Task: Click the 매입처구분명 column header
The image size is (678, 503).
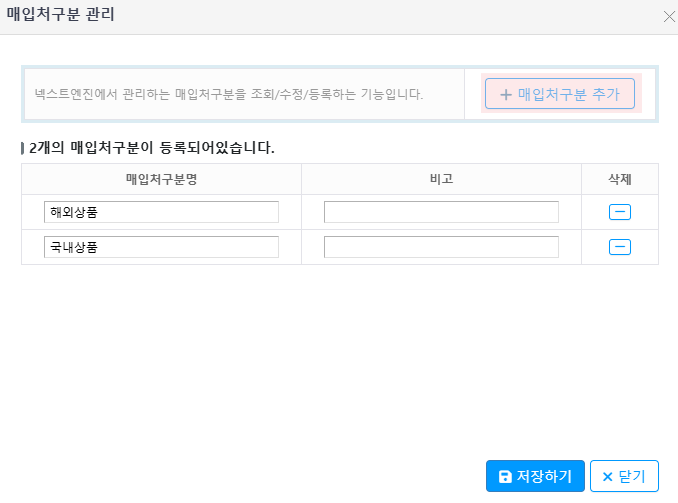Action: [x=161, y=179]
